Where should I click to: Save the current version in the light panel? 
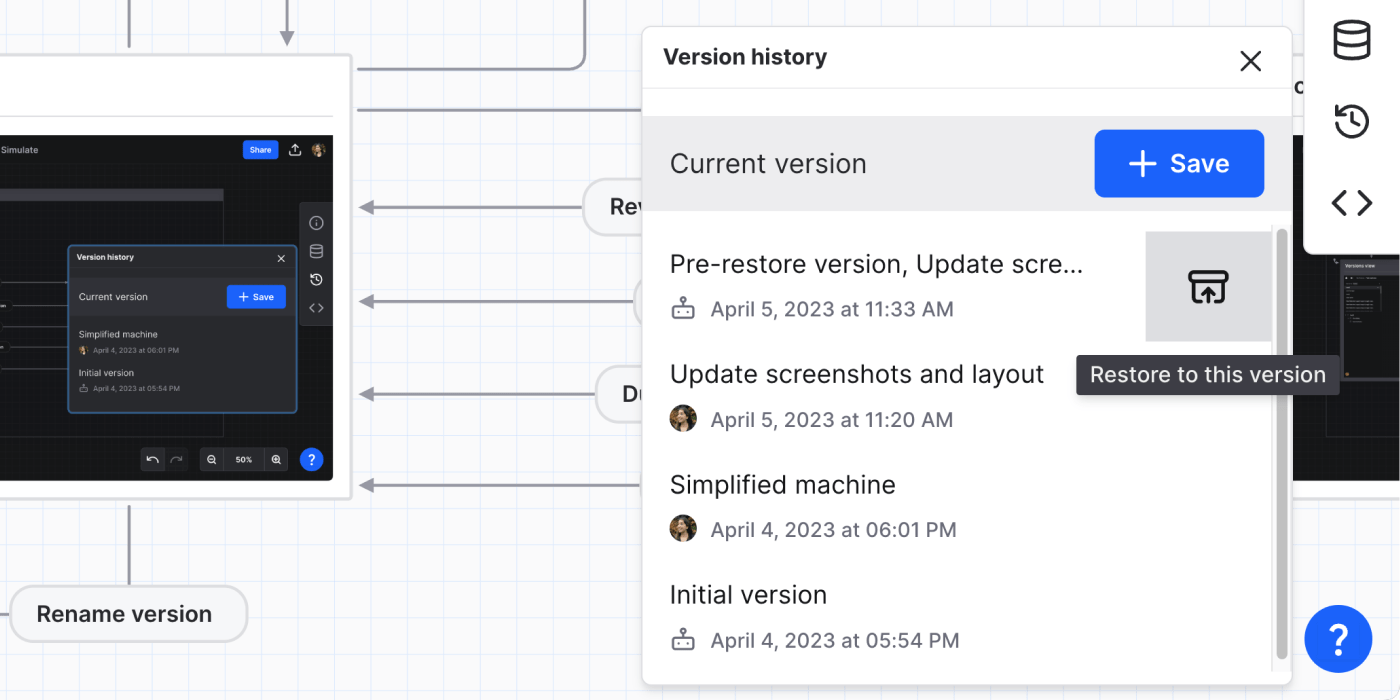(1179, 164)
